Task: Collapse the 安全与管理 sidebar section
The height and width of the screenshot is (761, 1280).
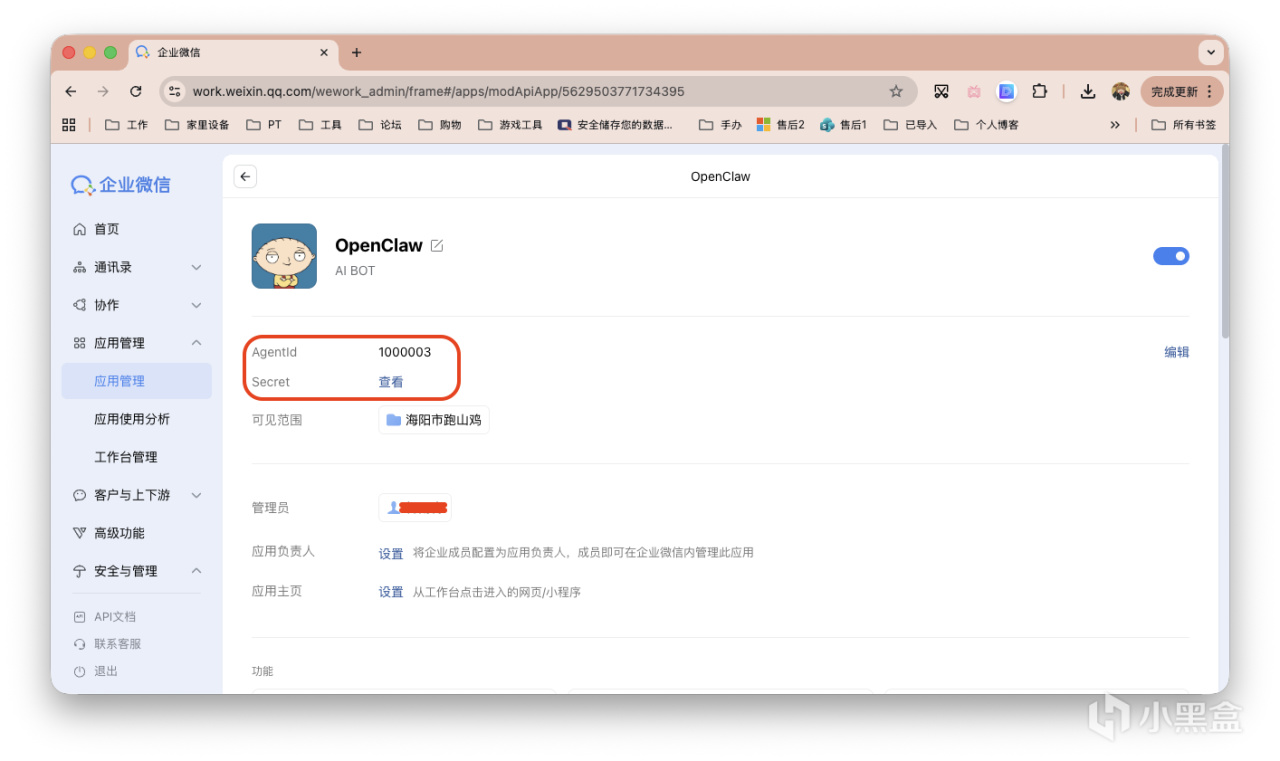Action: pos(196,571)
